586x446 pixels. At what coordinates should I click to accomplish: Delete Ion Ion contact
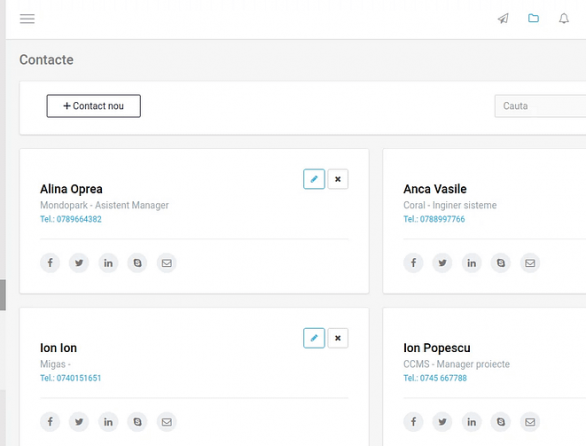[338, 338]
